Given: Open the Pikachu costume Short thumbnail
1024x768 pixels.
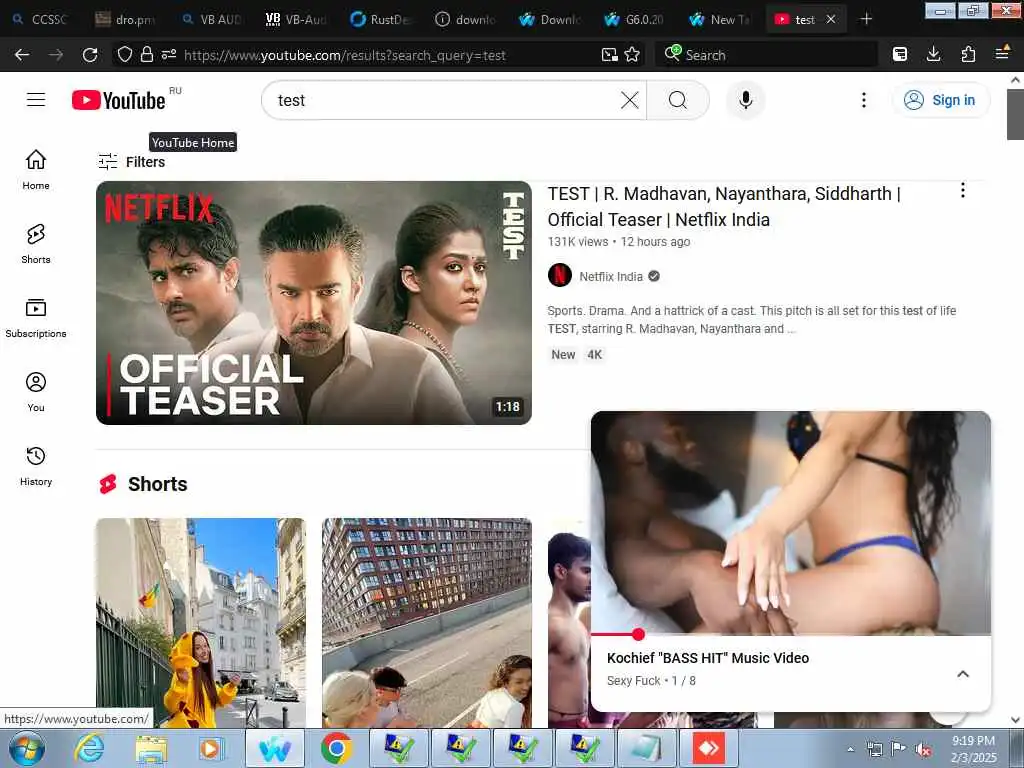Looking at the screenshot, I should 200,623.
